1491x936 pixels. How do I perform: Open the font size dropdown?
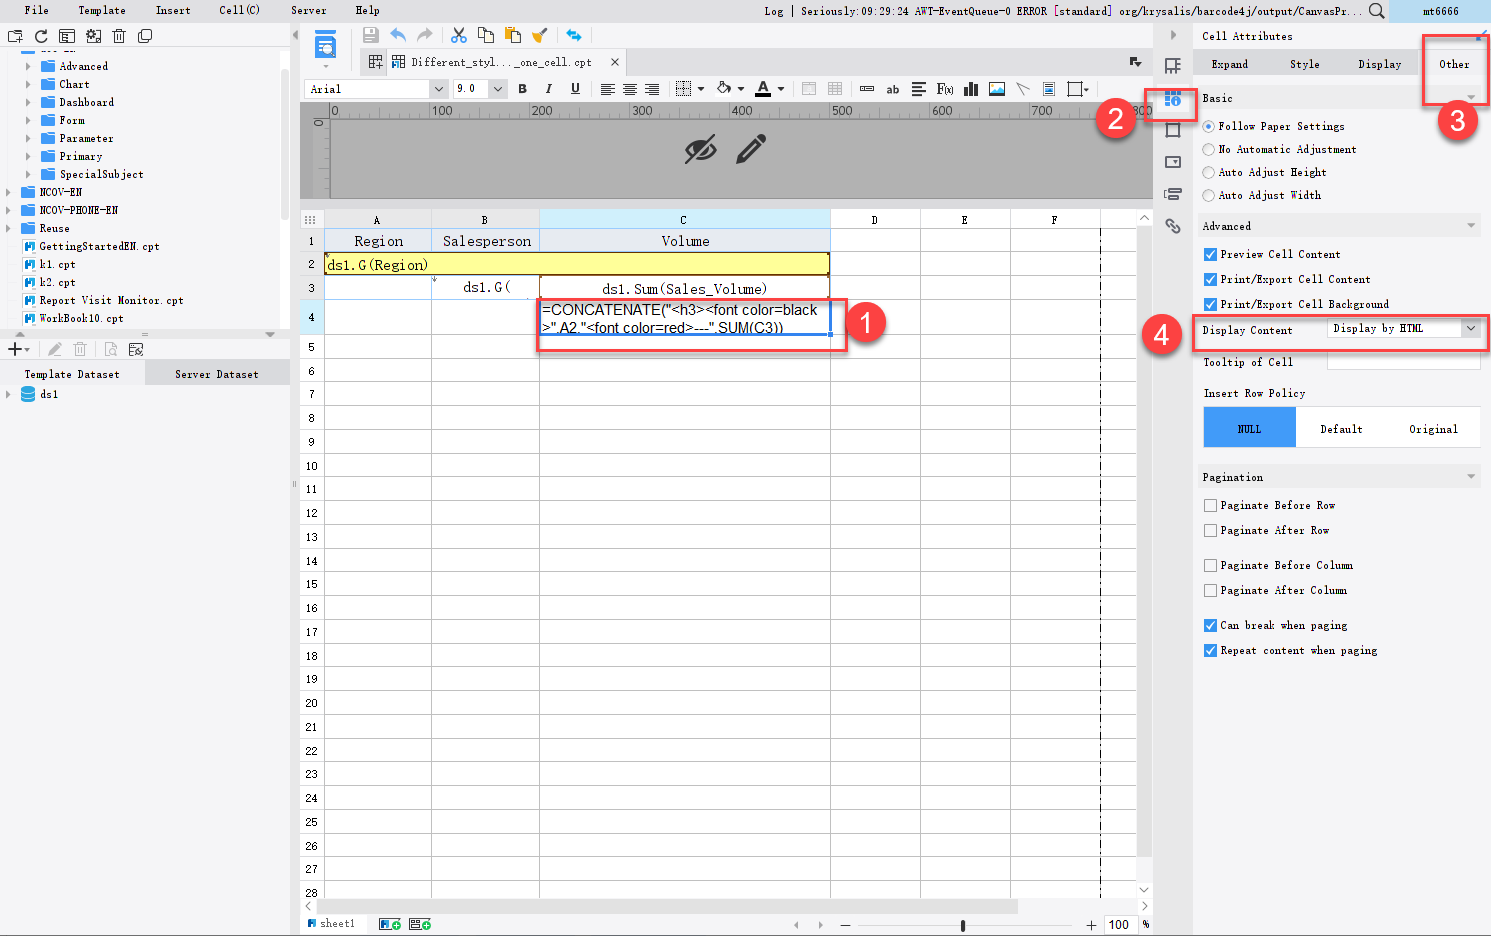click(496, 88)
